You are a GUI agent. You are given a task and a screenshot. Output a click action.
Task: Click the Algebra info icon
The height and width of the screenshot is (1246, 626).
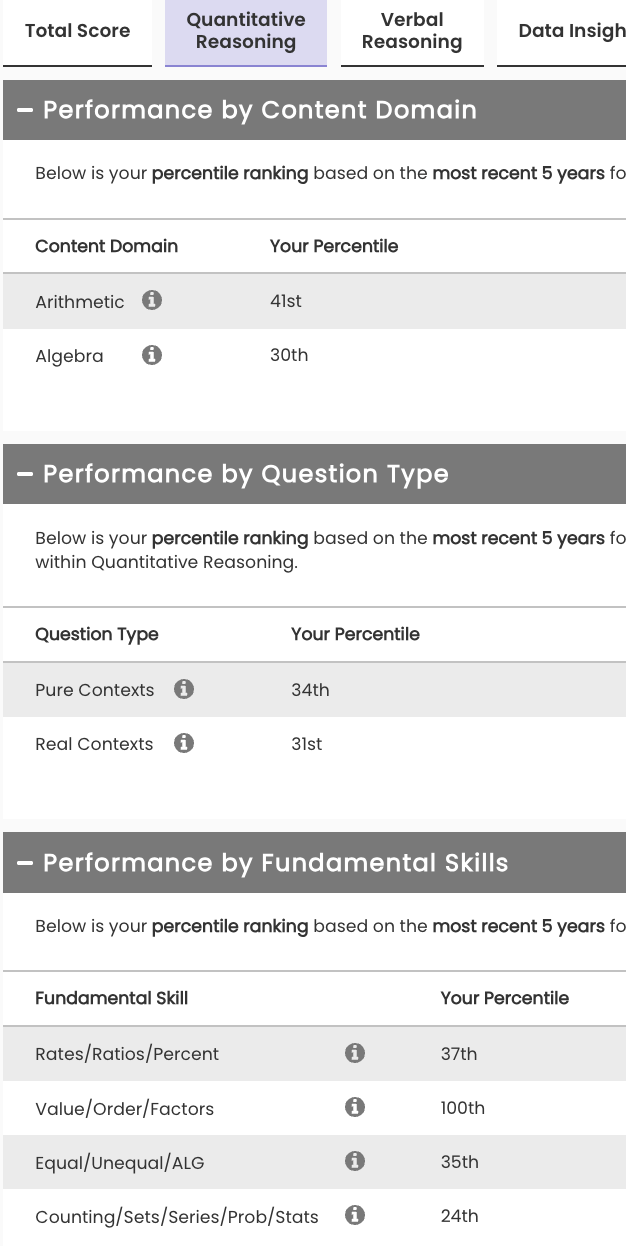pyautogui.click(x=152, y=354)
